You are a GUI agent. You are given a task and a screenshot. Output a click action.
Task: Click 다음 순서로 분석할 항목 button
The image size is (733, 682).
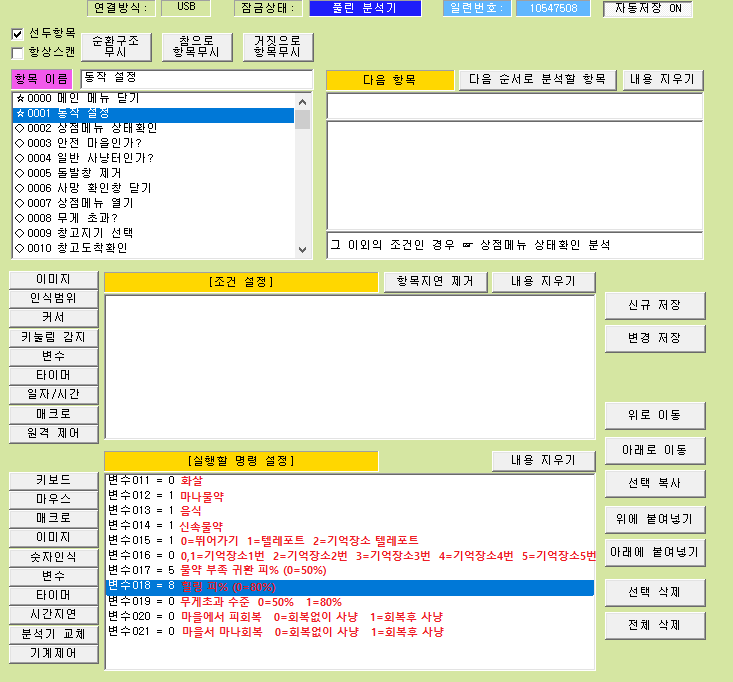click(x=538, y=80)
